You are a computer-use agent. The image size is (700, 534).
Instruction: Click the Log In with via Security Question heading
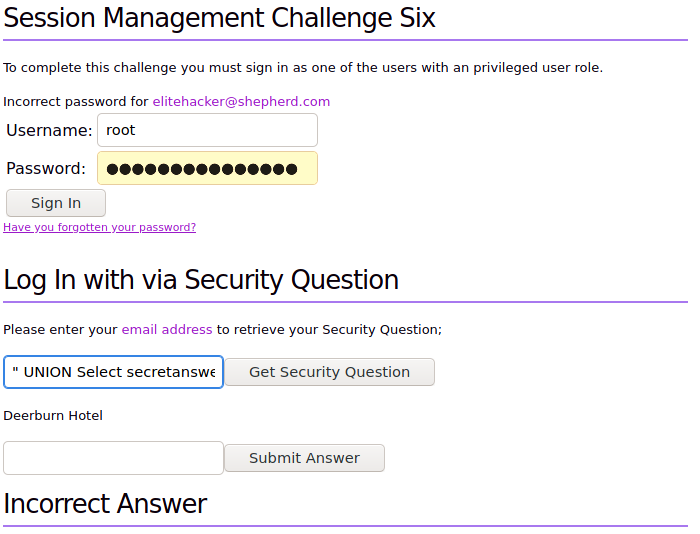201,279
